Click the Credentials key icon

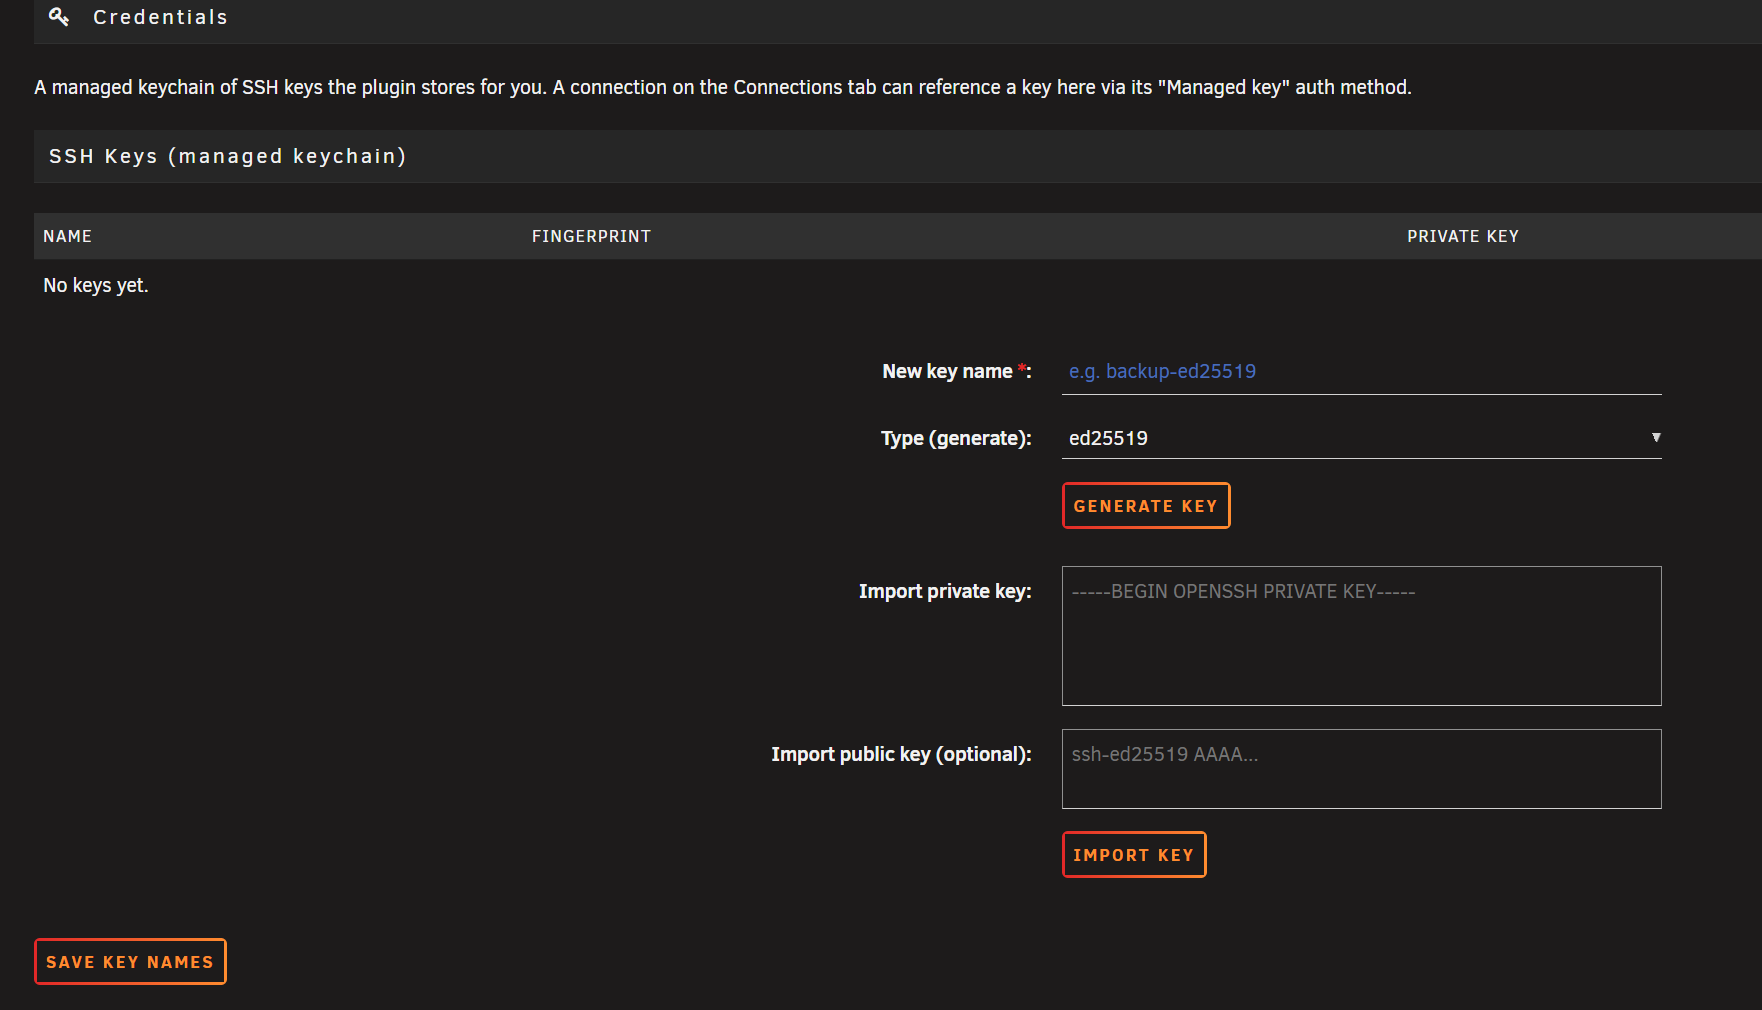coord(59,17)
